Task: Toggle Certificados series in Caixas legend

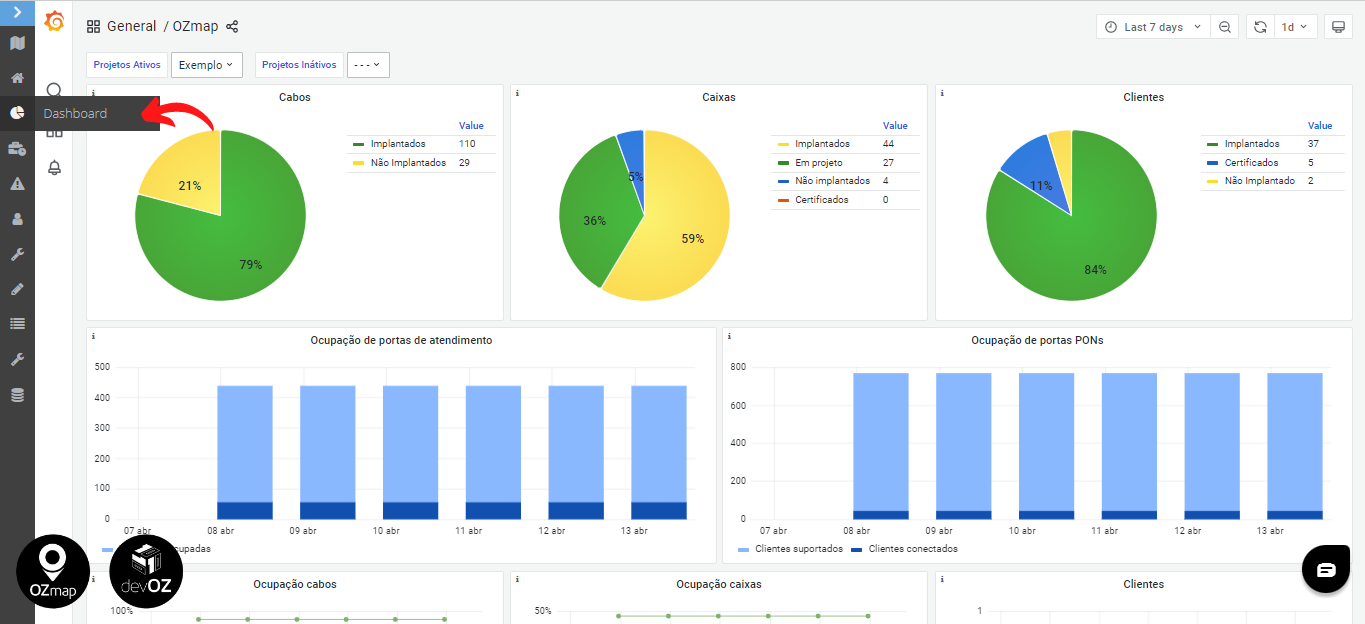Action: point(822,200)
